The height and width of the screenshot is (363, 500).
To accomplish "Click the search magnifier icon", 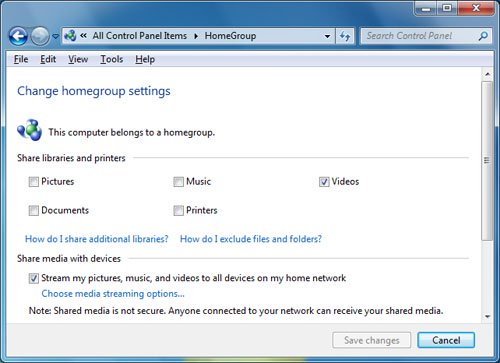I will tap(483, 36).
